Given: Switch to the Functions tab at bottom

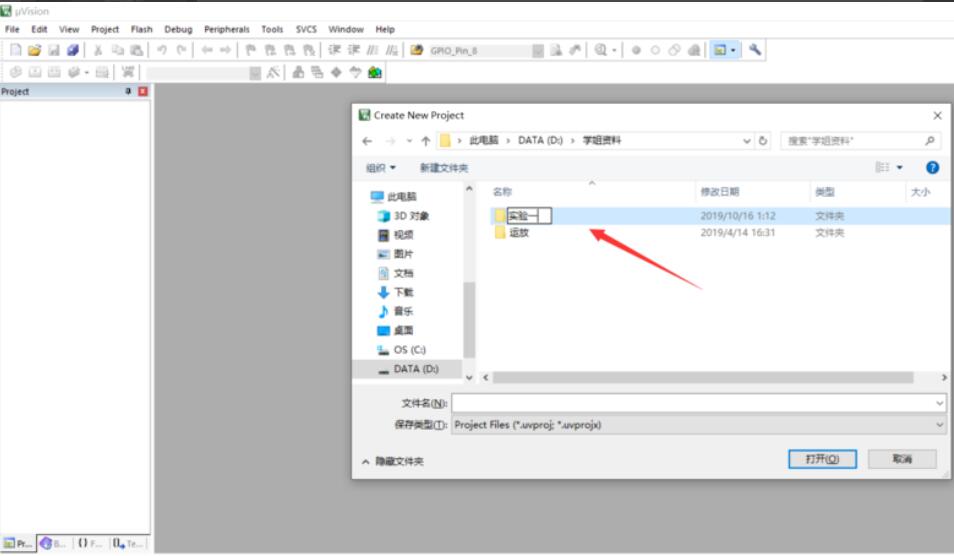Looking at the screenshot, I should pyautogui.click(x=90, y=543).
